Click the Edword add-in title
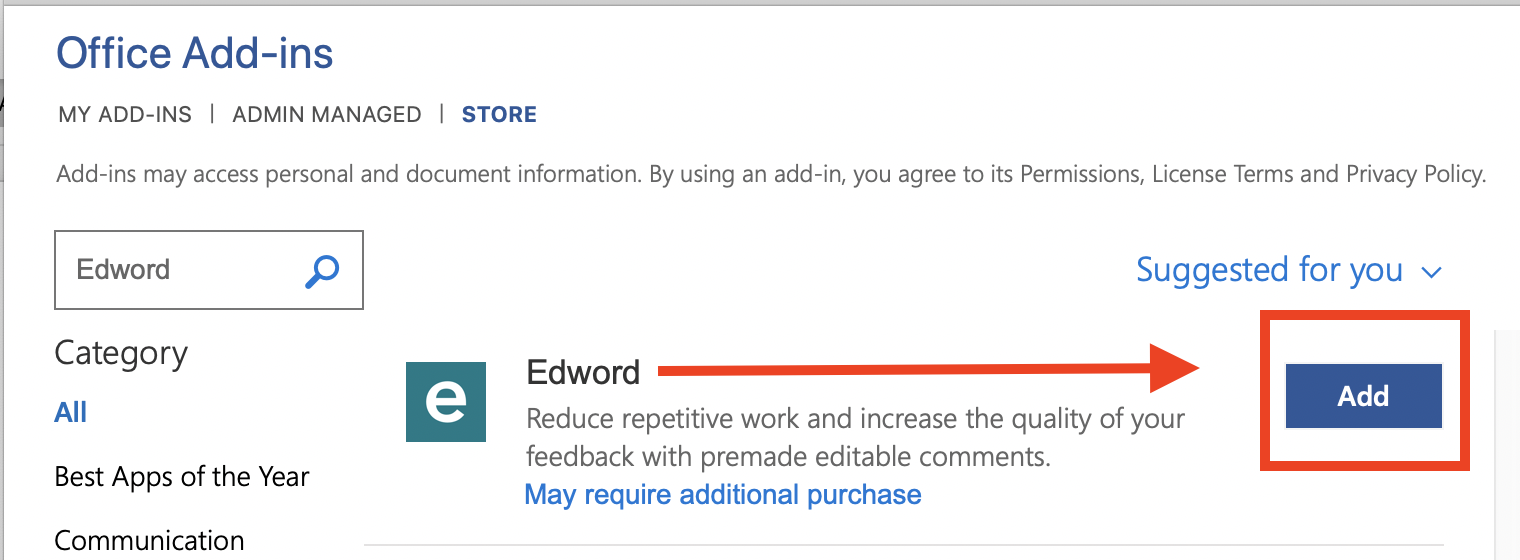The image size is (1520, 560). 583,373
